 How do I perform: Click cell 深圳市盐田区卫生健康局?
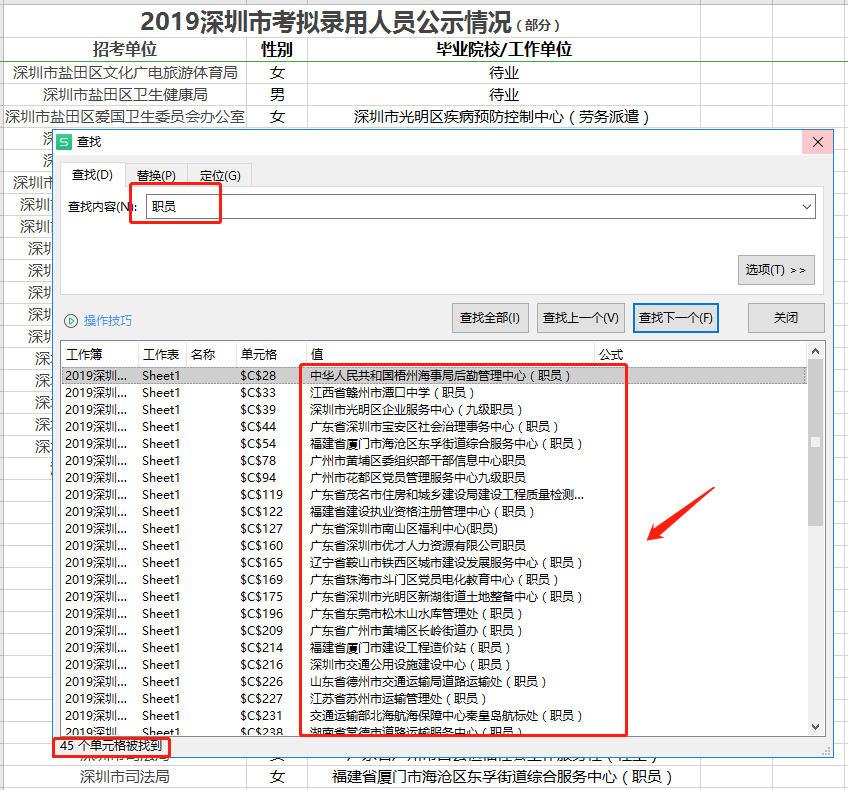pyautogui.click(x=125, y=95)
